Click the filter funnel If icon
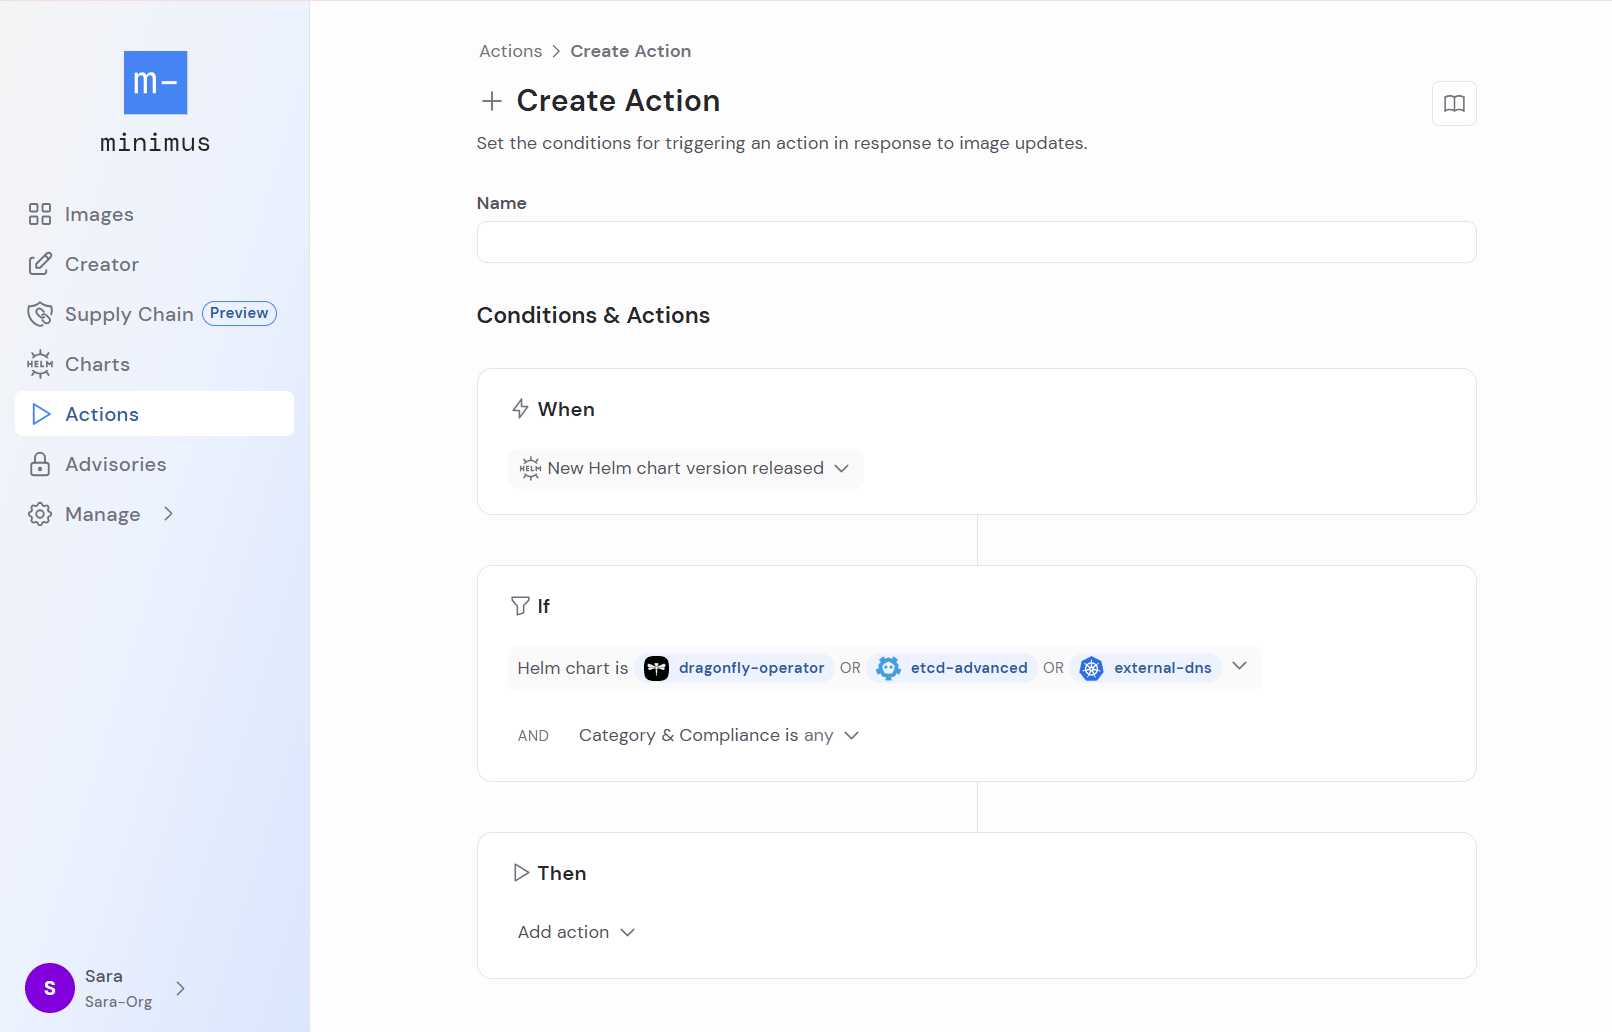Image resolution: width=1612 pixels, height=1032 pixels. (520, 606)
